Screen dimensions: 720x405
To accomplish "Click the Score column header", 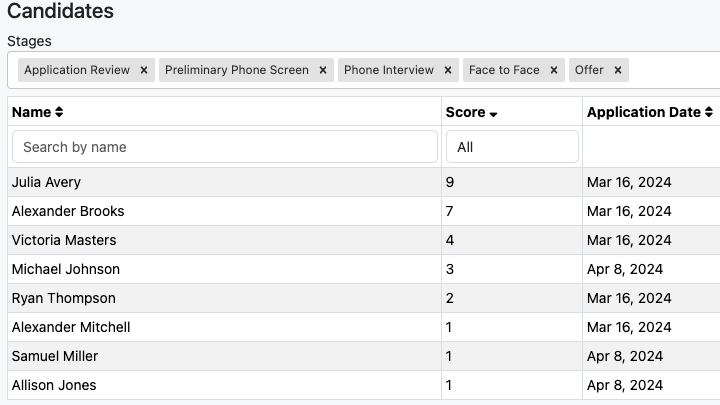I will pos(466,112).
